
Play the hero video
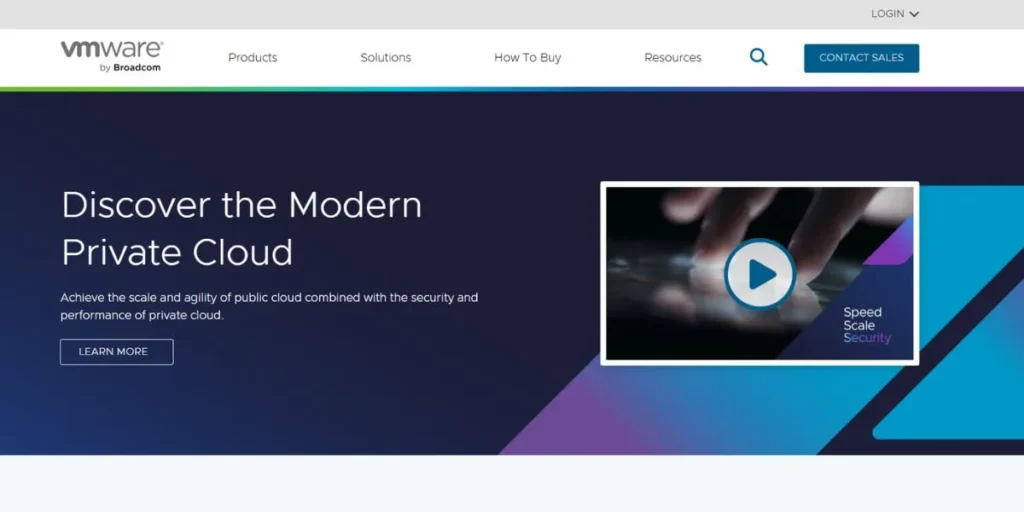[759, 273]
